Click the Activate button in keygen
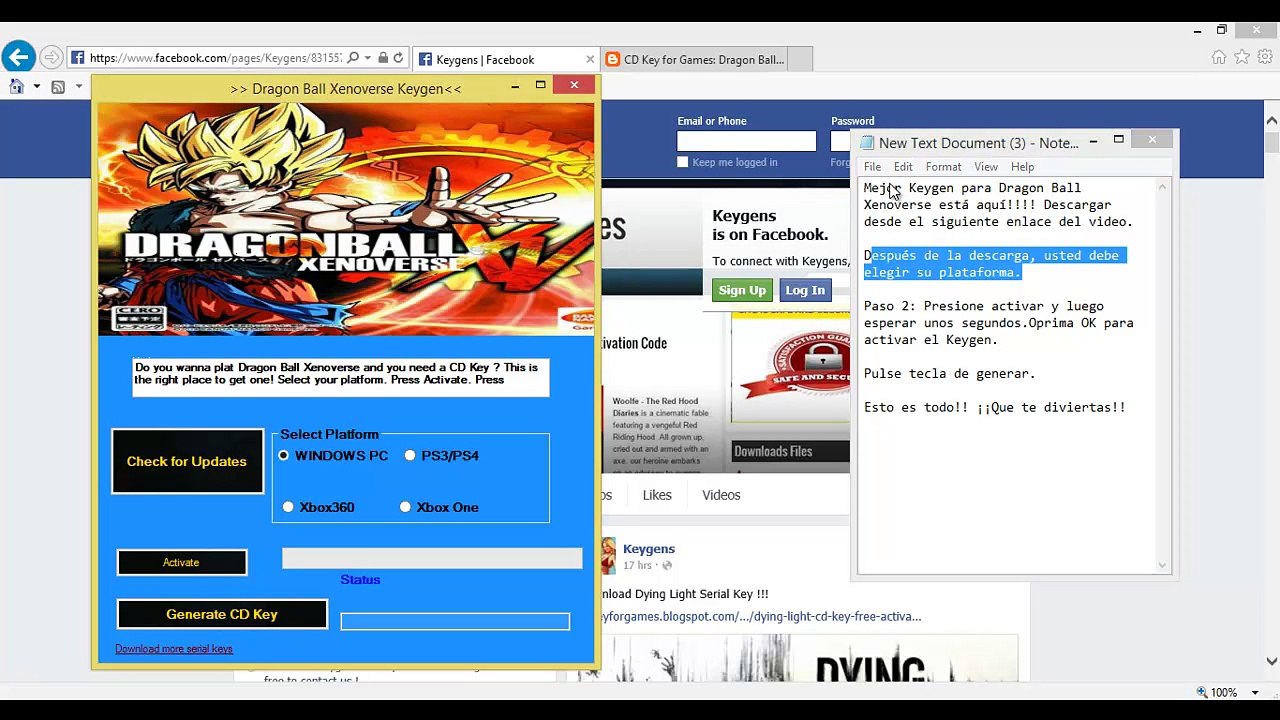This screenshot has width=1280, height=720. click(181, 562)
